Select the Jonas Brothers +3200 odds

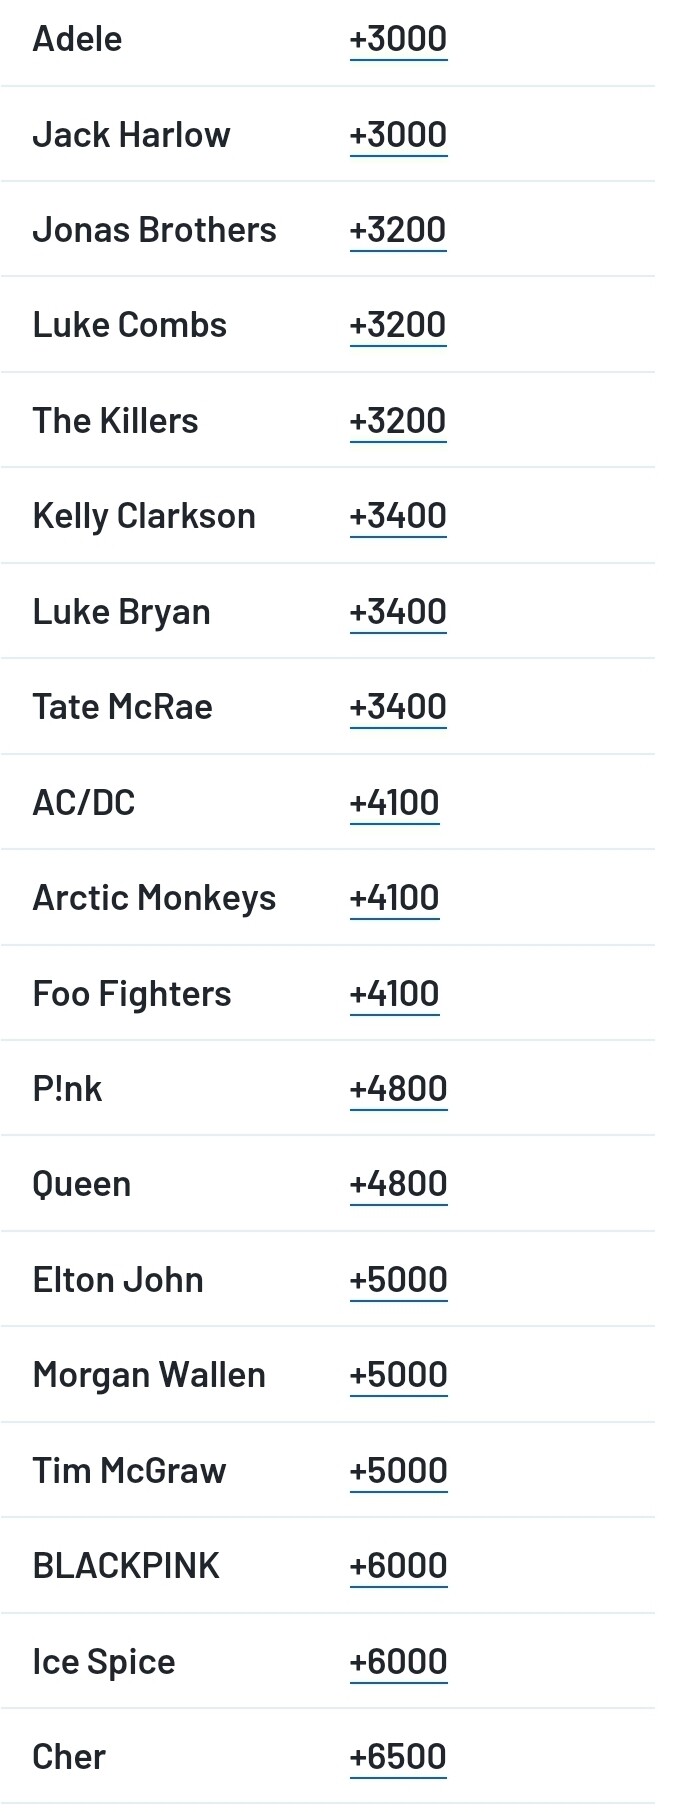point(398,230)
